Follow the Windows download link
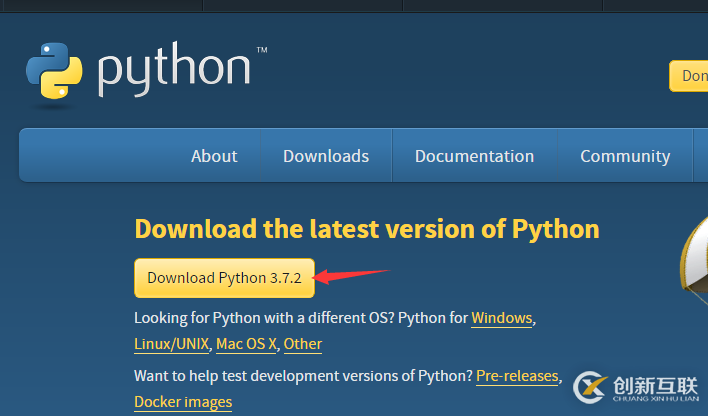708x416 pixels. pos(501,318)
